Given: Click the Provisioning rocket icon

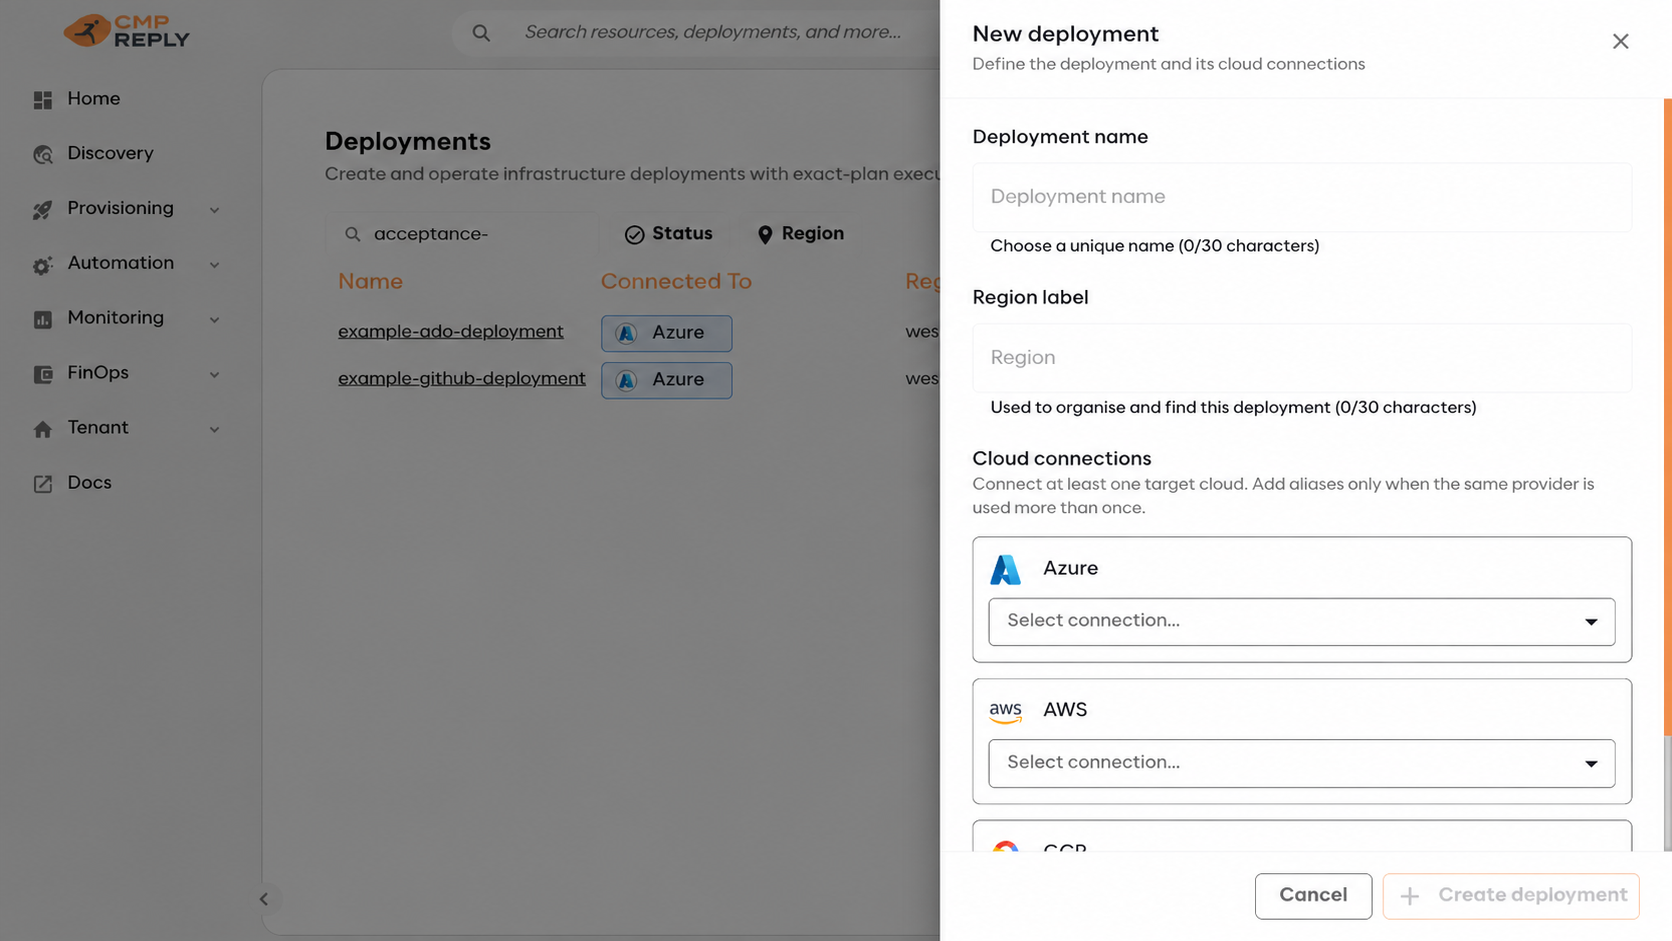Looking at the screenshot, I should [42, 210].
